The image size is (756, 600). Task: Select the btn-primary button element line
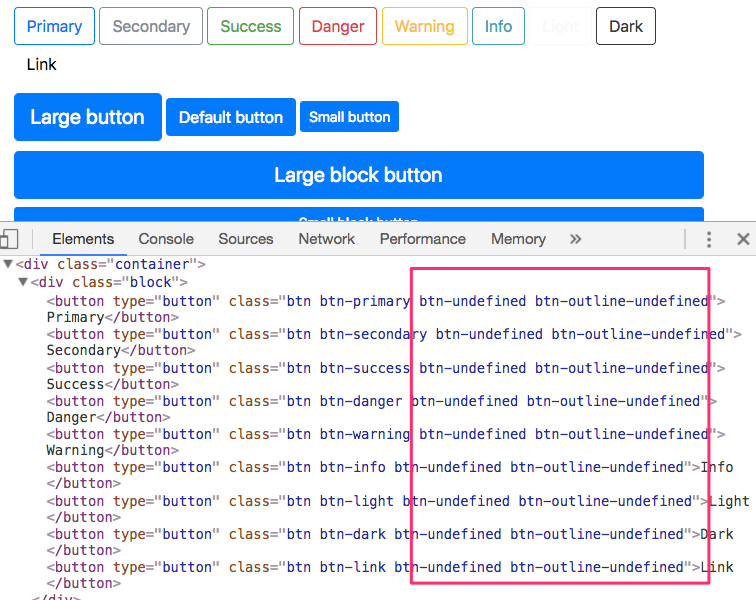click(x=386, y=301)
